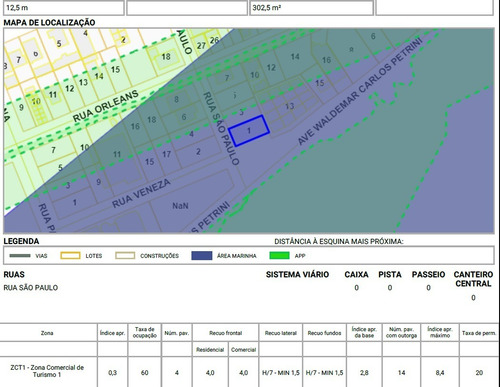Click the Zona column header
The height and width of the screenshot is (387, 500).
pos(47,333)
